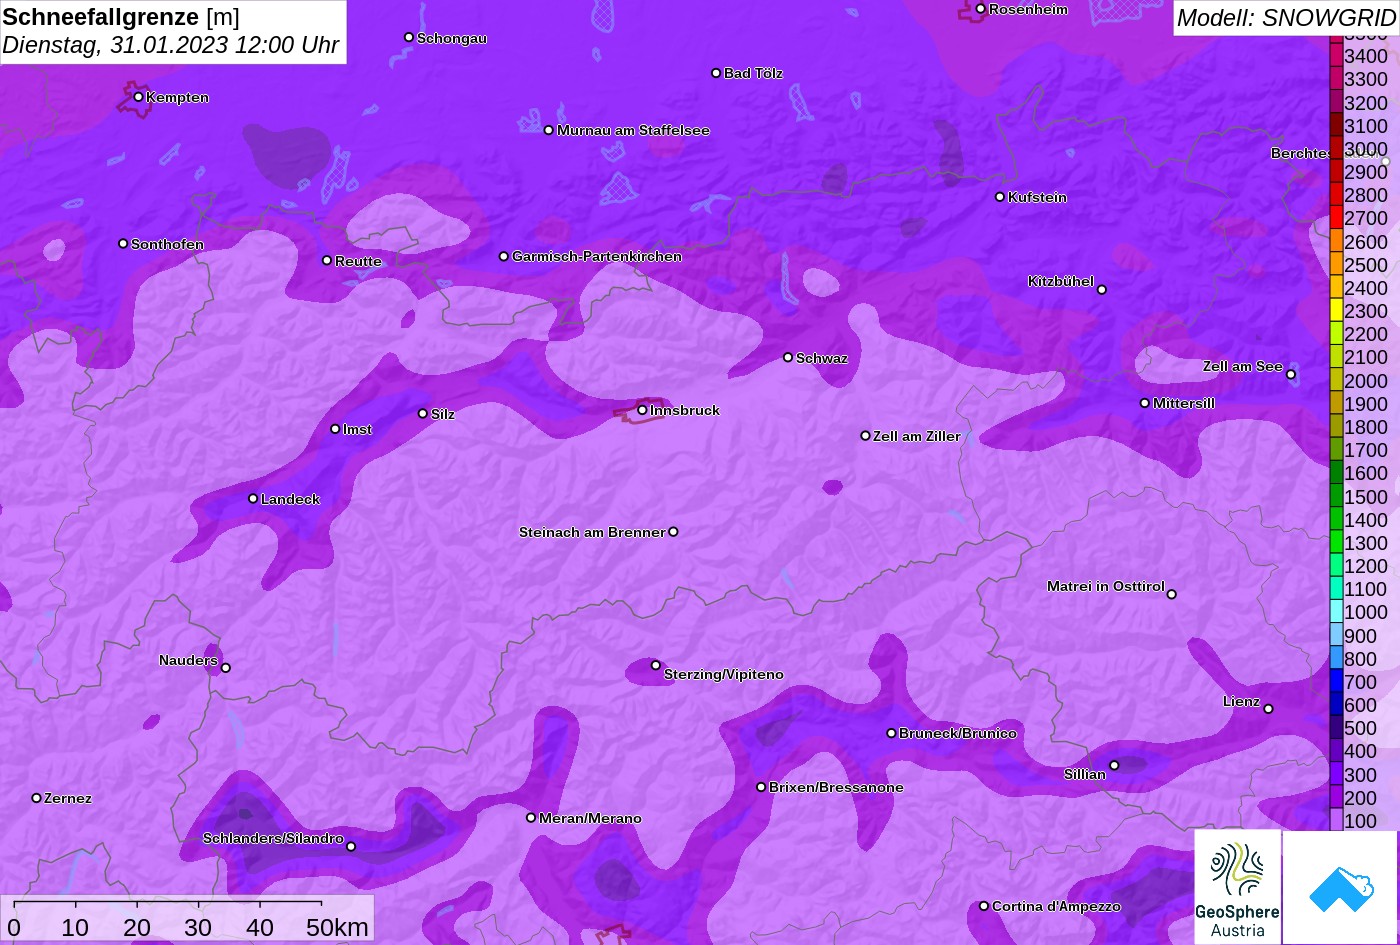Select the Sillian marker dot

click(x=1114, y=766)
